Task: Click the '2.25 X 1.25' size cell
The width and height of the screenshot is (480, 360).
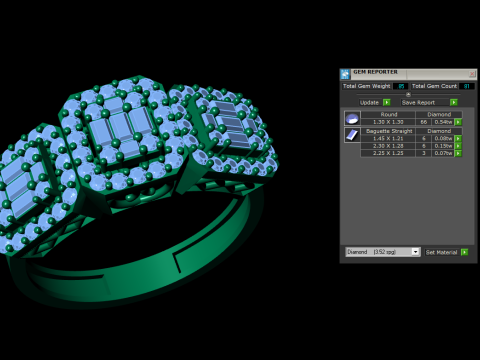Action: click(x=388, y=153)
